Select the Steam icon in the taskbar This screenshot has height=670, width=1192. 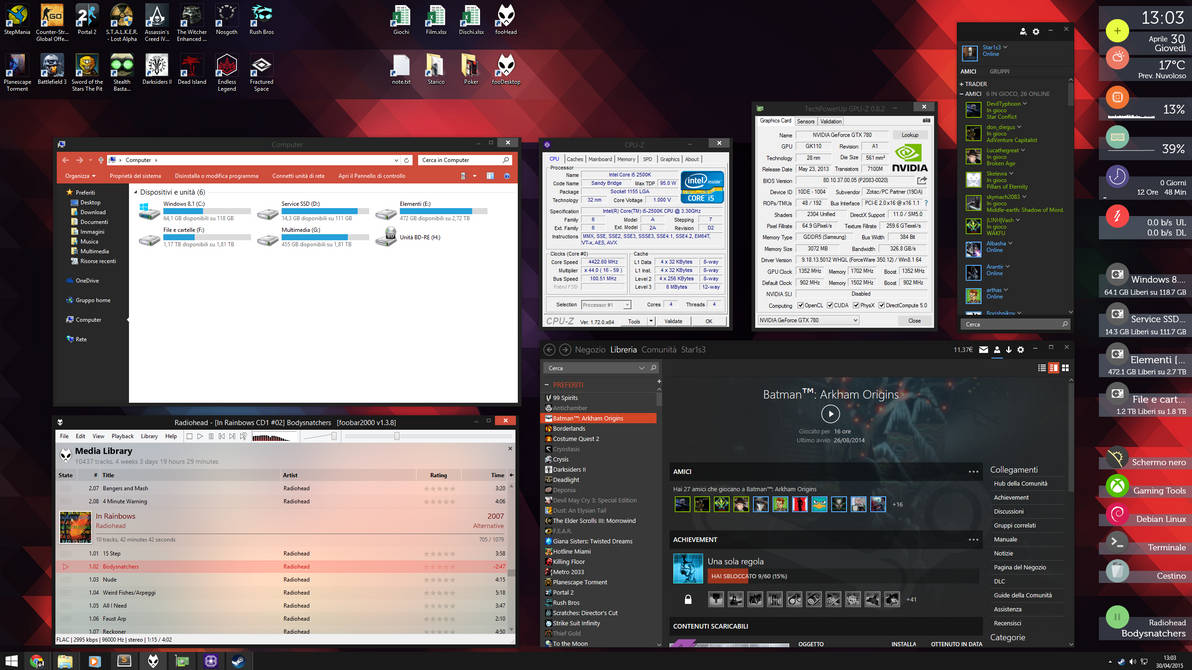[236, 660]
